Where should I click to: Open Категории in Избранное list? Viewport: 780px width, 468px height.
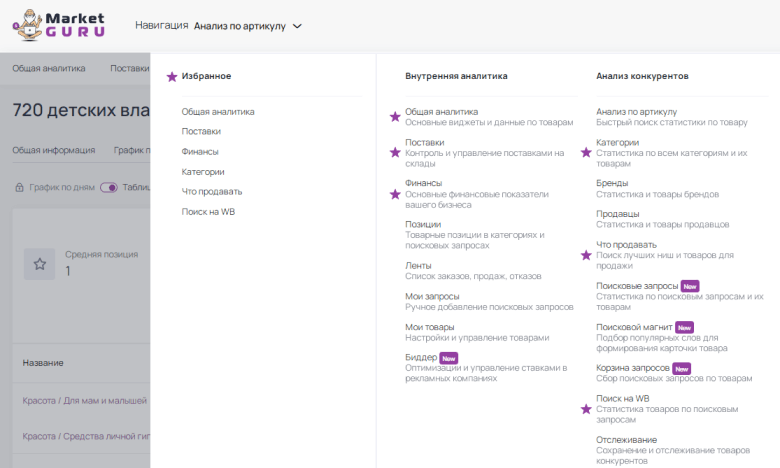pos(203,172)
